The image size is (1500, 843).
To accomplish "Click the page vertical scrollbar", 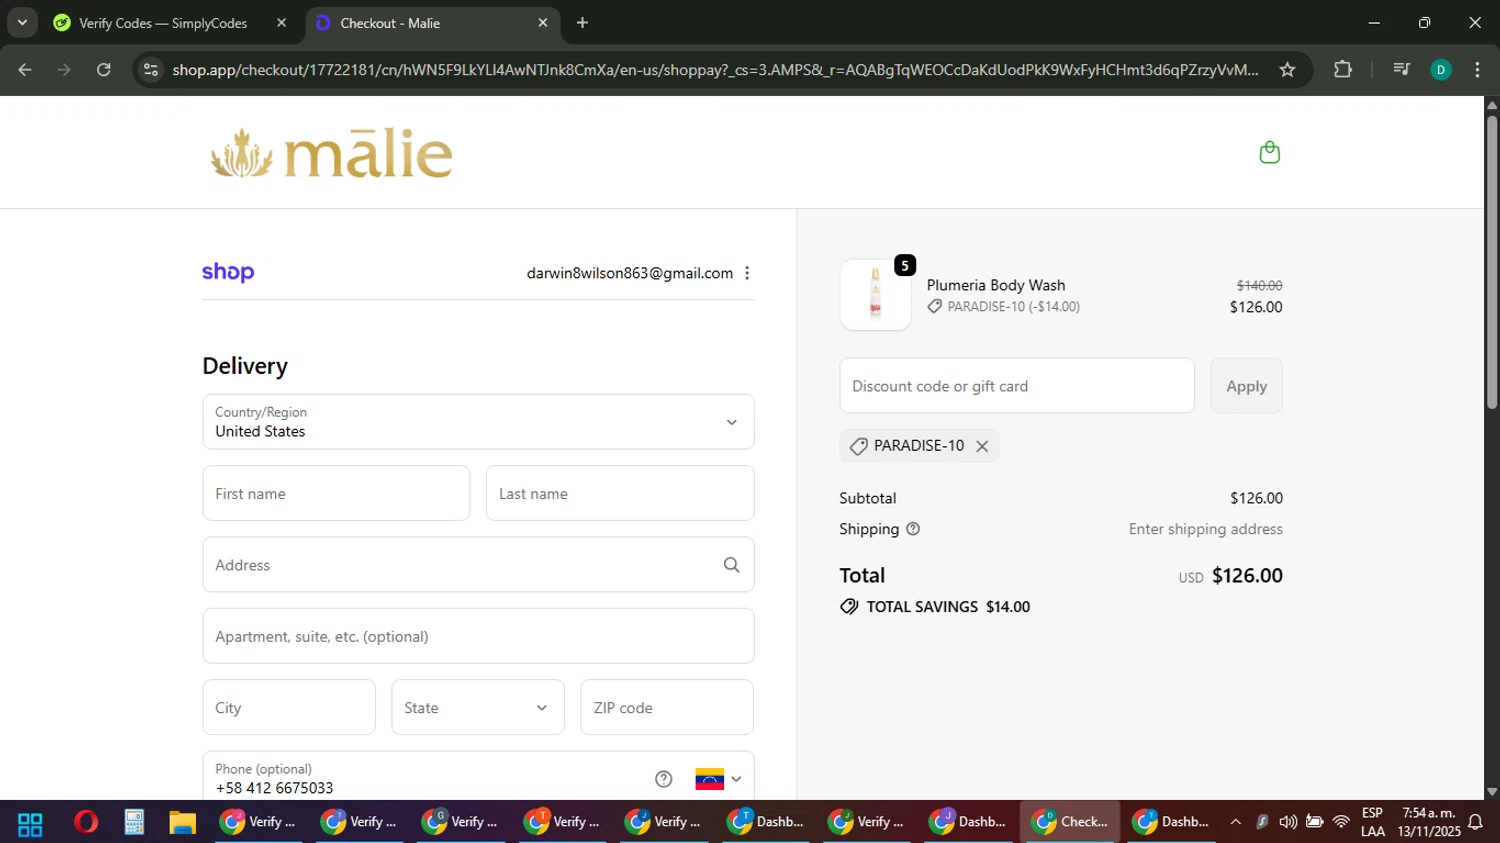I will pyautogui.click(x=1492, y=264).
